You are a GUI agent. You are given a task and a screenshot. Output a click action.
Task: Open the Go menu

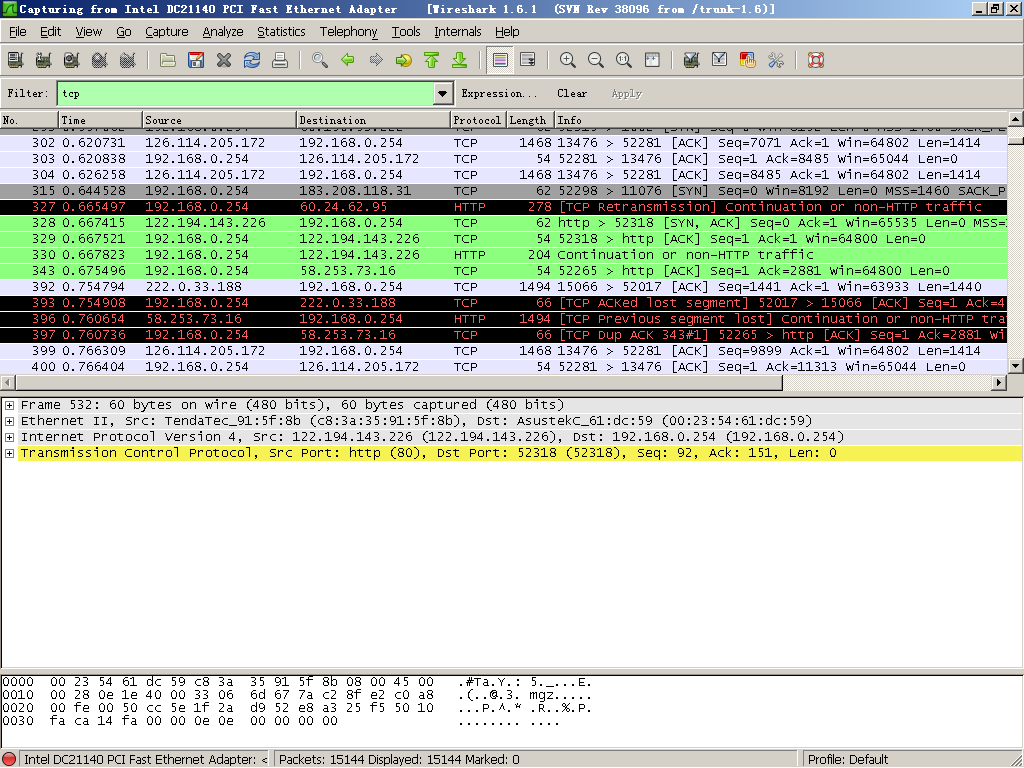coord(123,31)
